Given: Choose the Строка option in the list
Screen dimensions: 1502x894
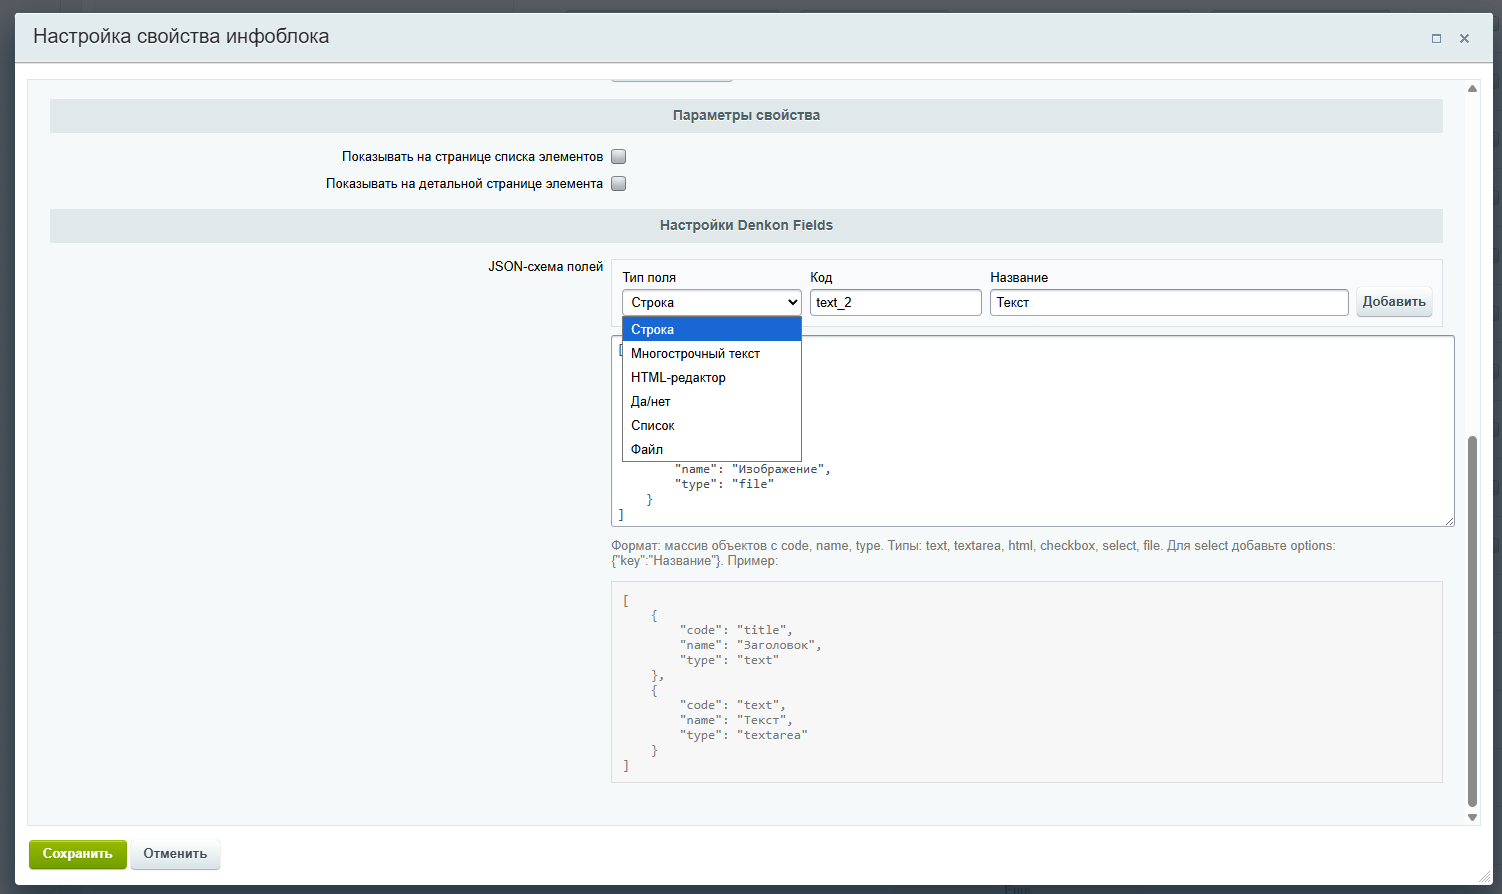Looking at the screenshot, I should coord(712,329).
